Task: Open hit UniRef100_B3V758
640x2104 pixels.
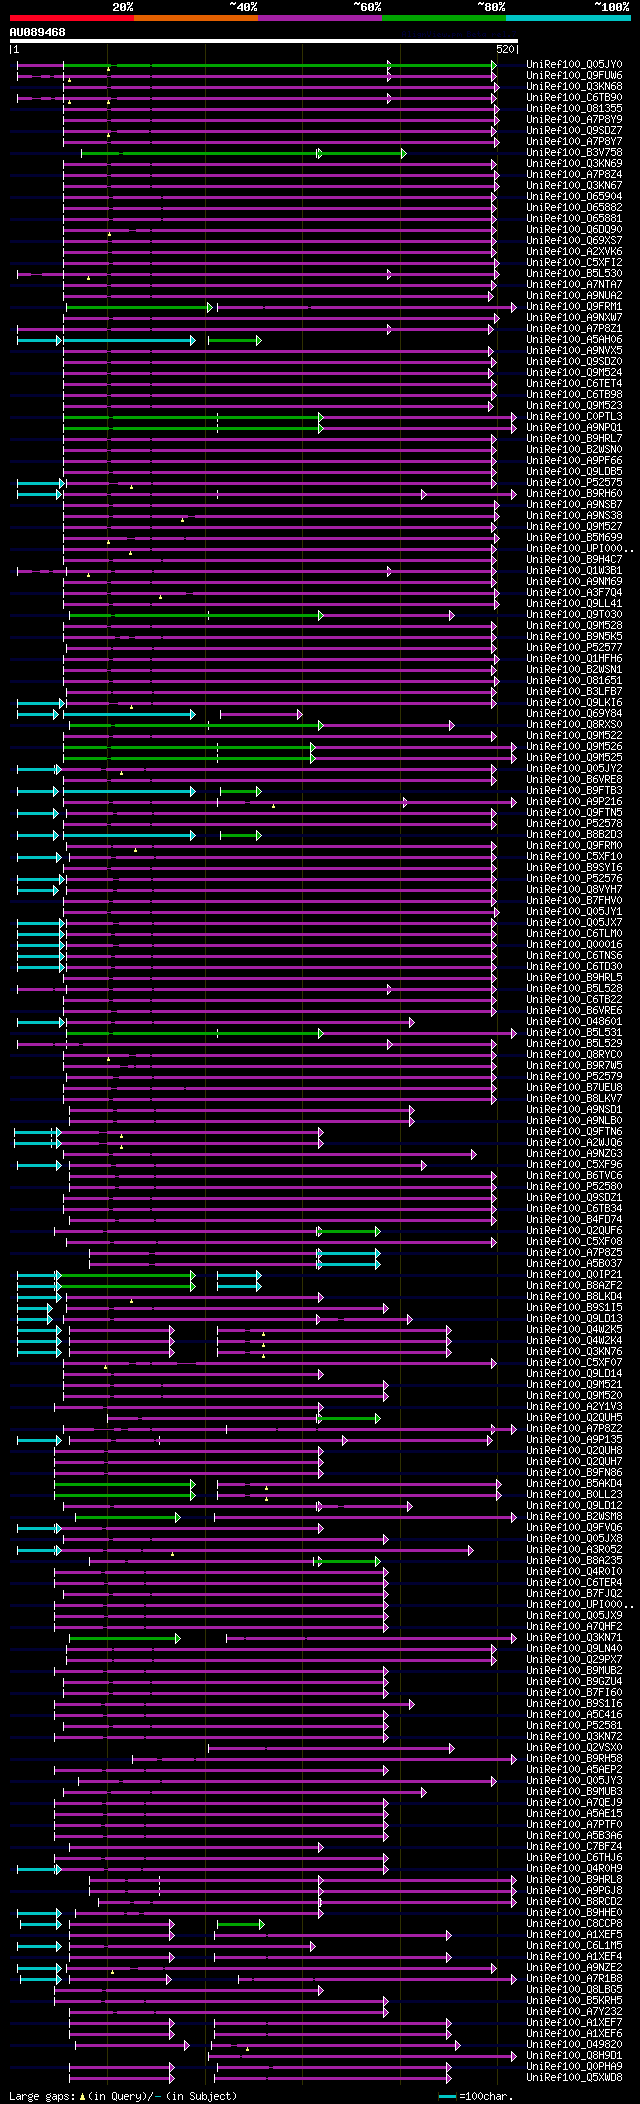Action: [574, 153]
